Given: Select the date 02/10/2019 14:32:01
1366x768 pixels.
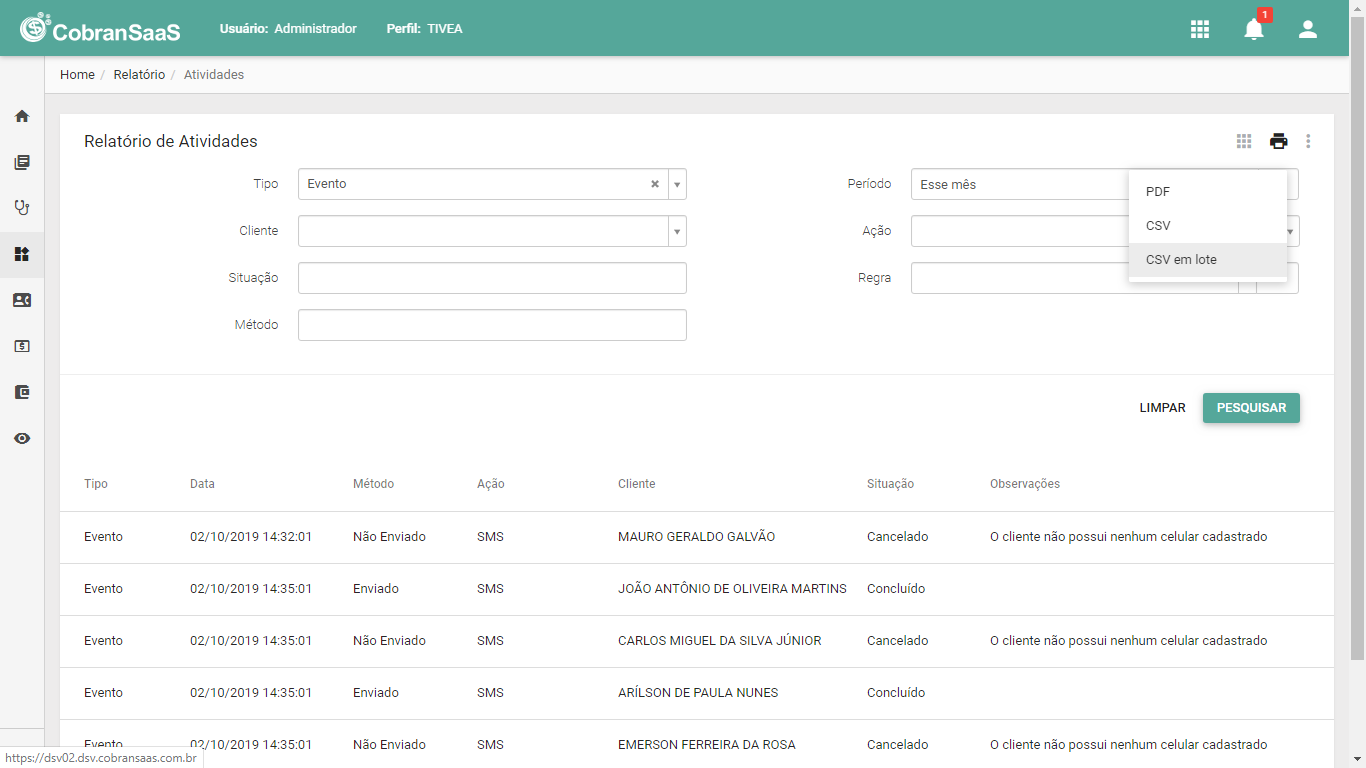Looking at the screenshot, I should (251, 537).
